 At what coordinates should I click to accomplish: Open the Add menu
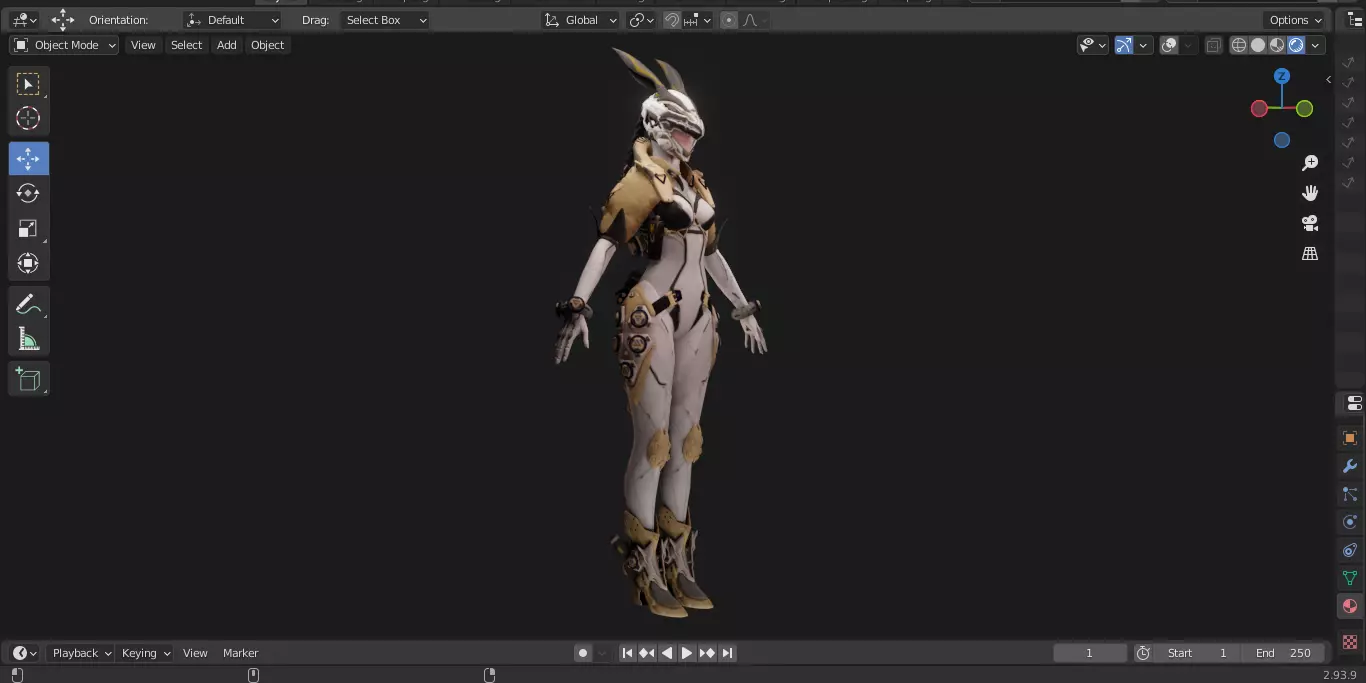227,45
